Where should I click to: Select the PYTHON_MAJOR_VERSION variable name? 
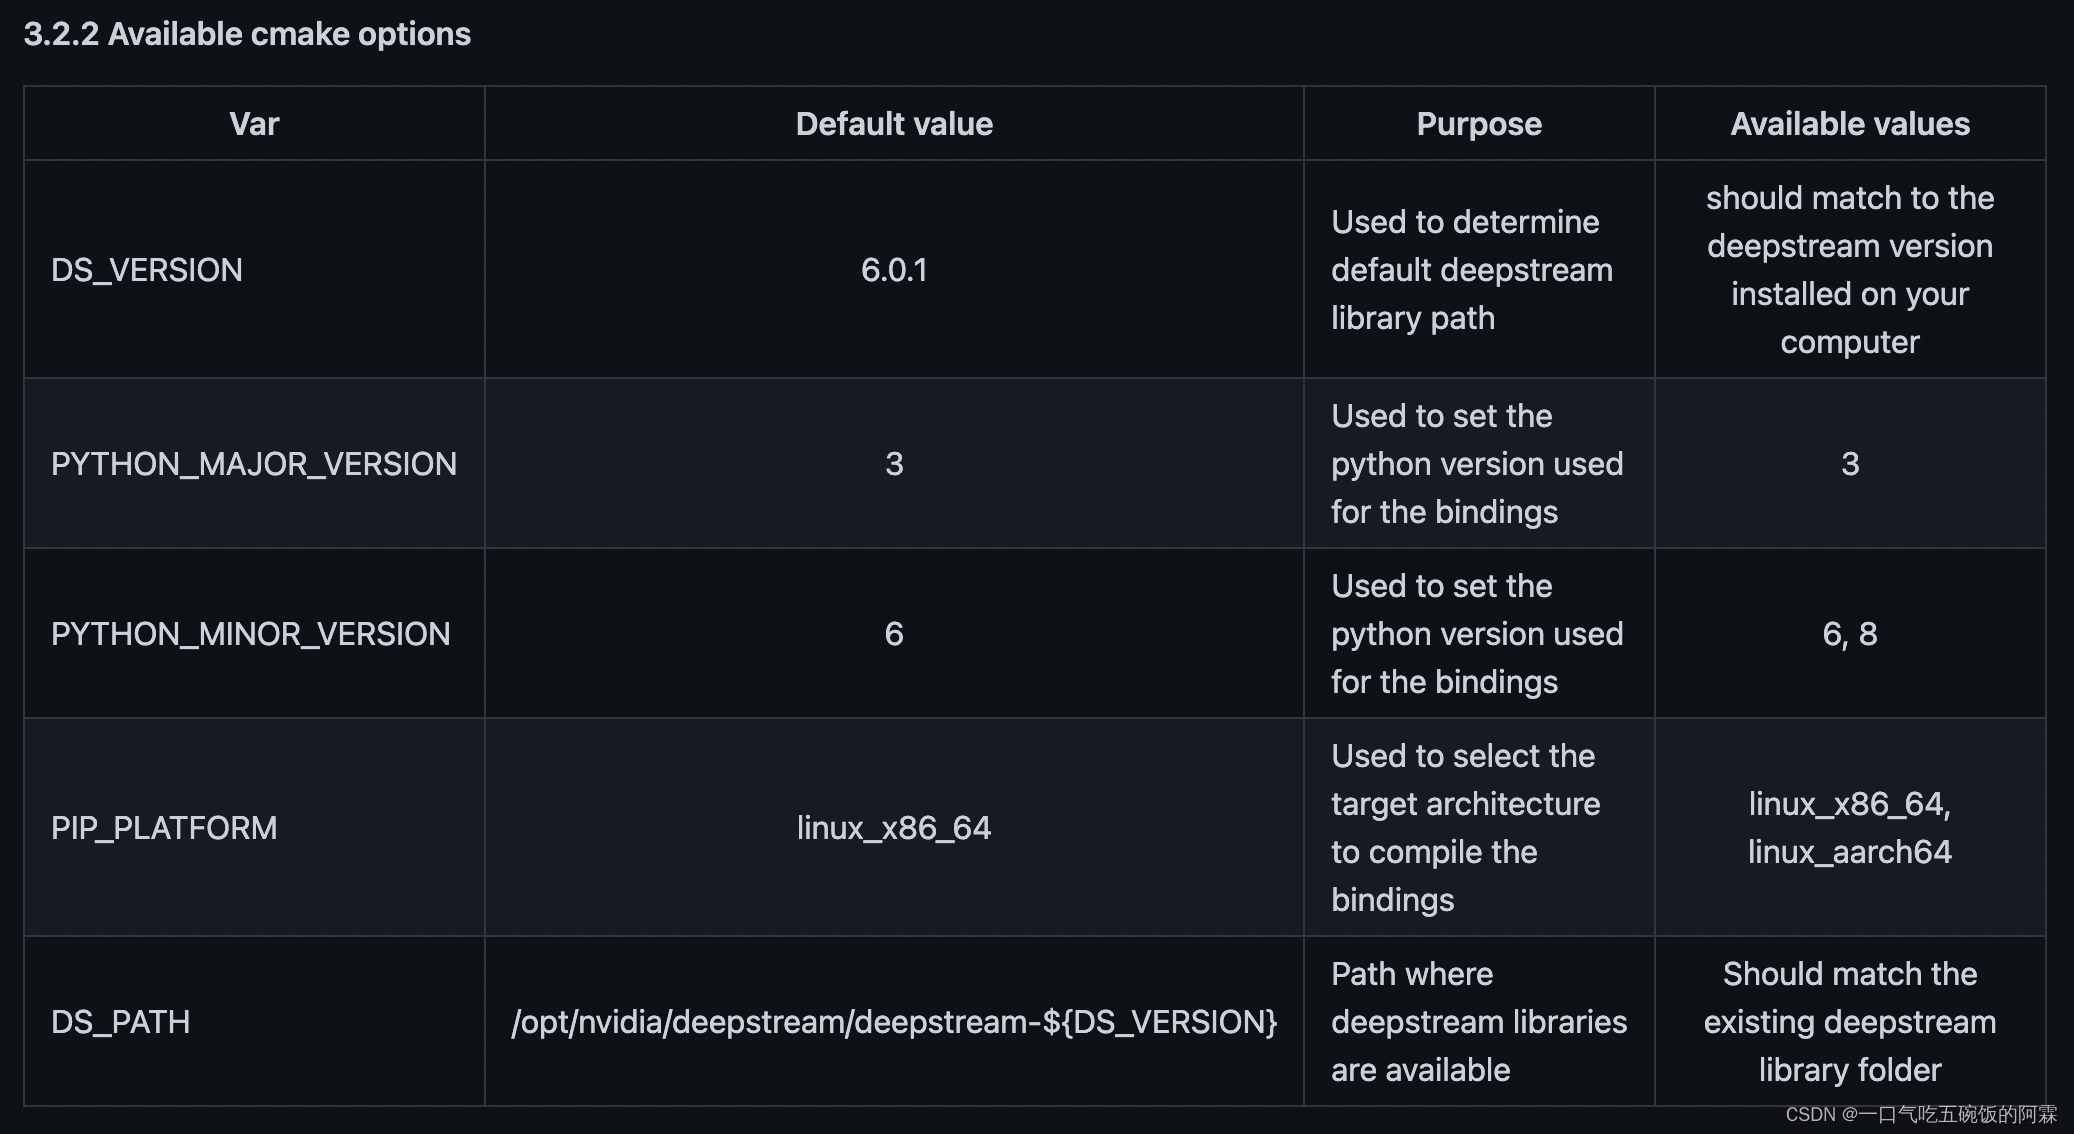pos(254,464)
